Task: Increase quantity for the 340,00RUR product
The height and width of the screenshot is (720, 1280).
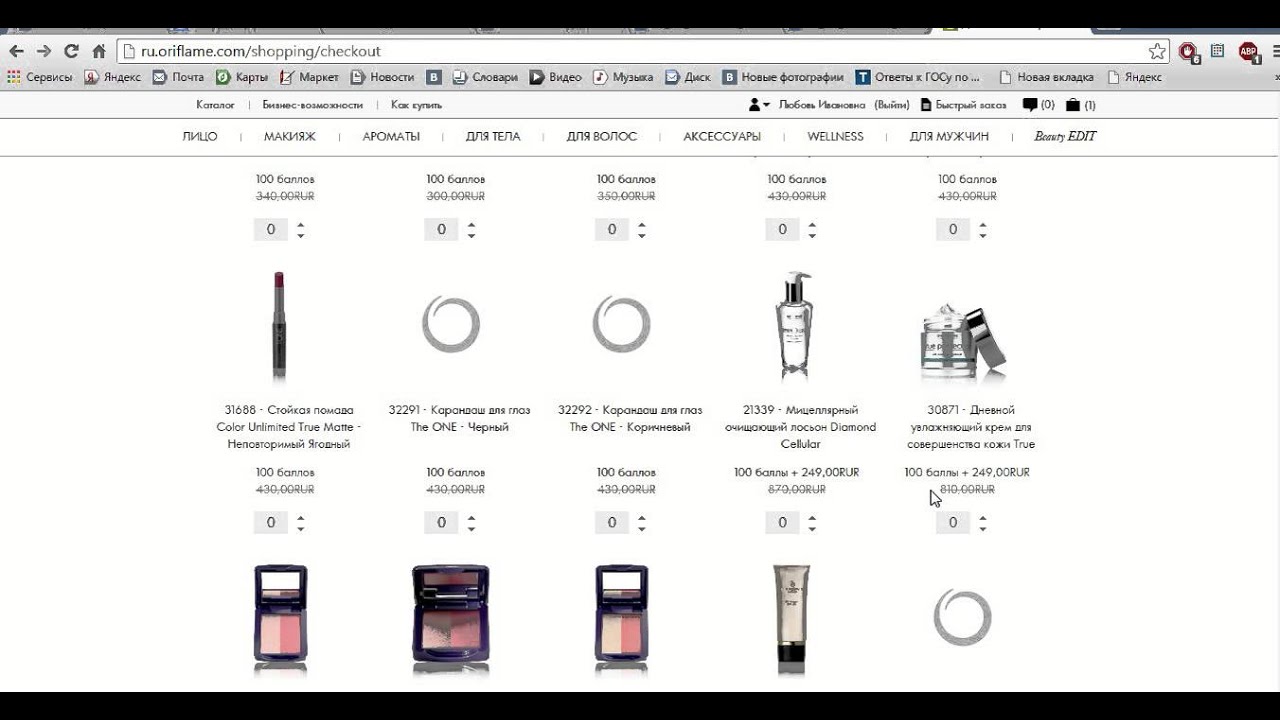Action: 301,225
